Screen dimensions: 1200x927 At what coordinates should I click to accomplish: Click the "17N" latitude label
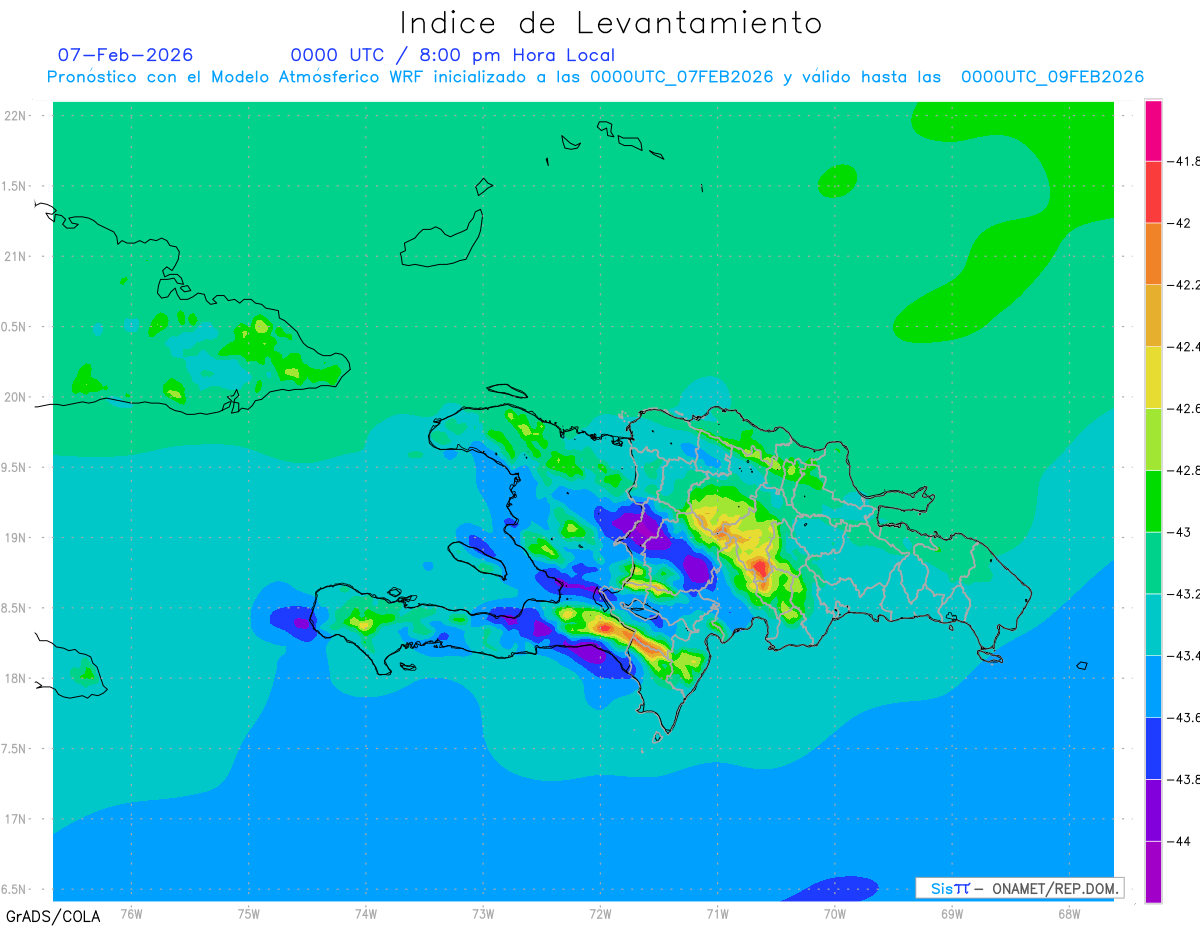pos(15,819)
